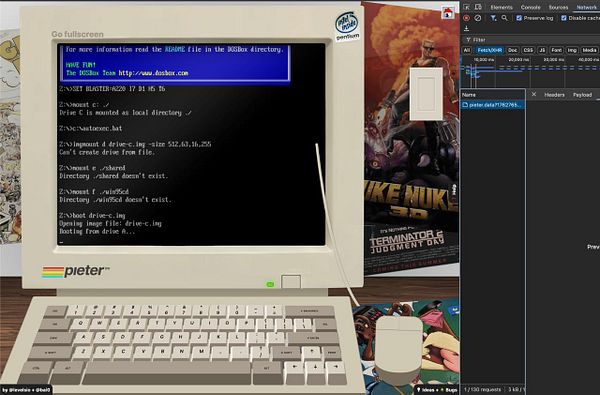The width and height of the screenshot is (600, 395).
Task: Open network search with the magnifier icon
Action: (x=505, y=18)
